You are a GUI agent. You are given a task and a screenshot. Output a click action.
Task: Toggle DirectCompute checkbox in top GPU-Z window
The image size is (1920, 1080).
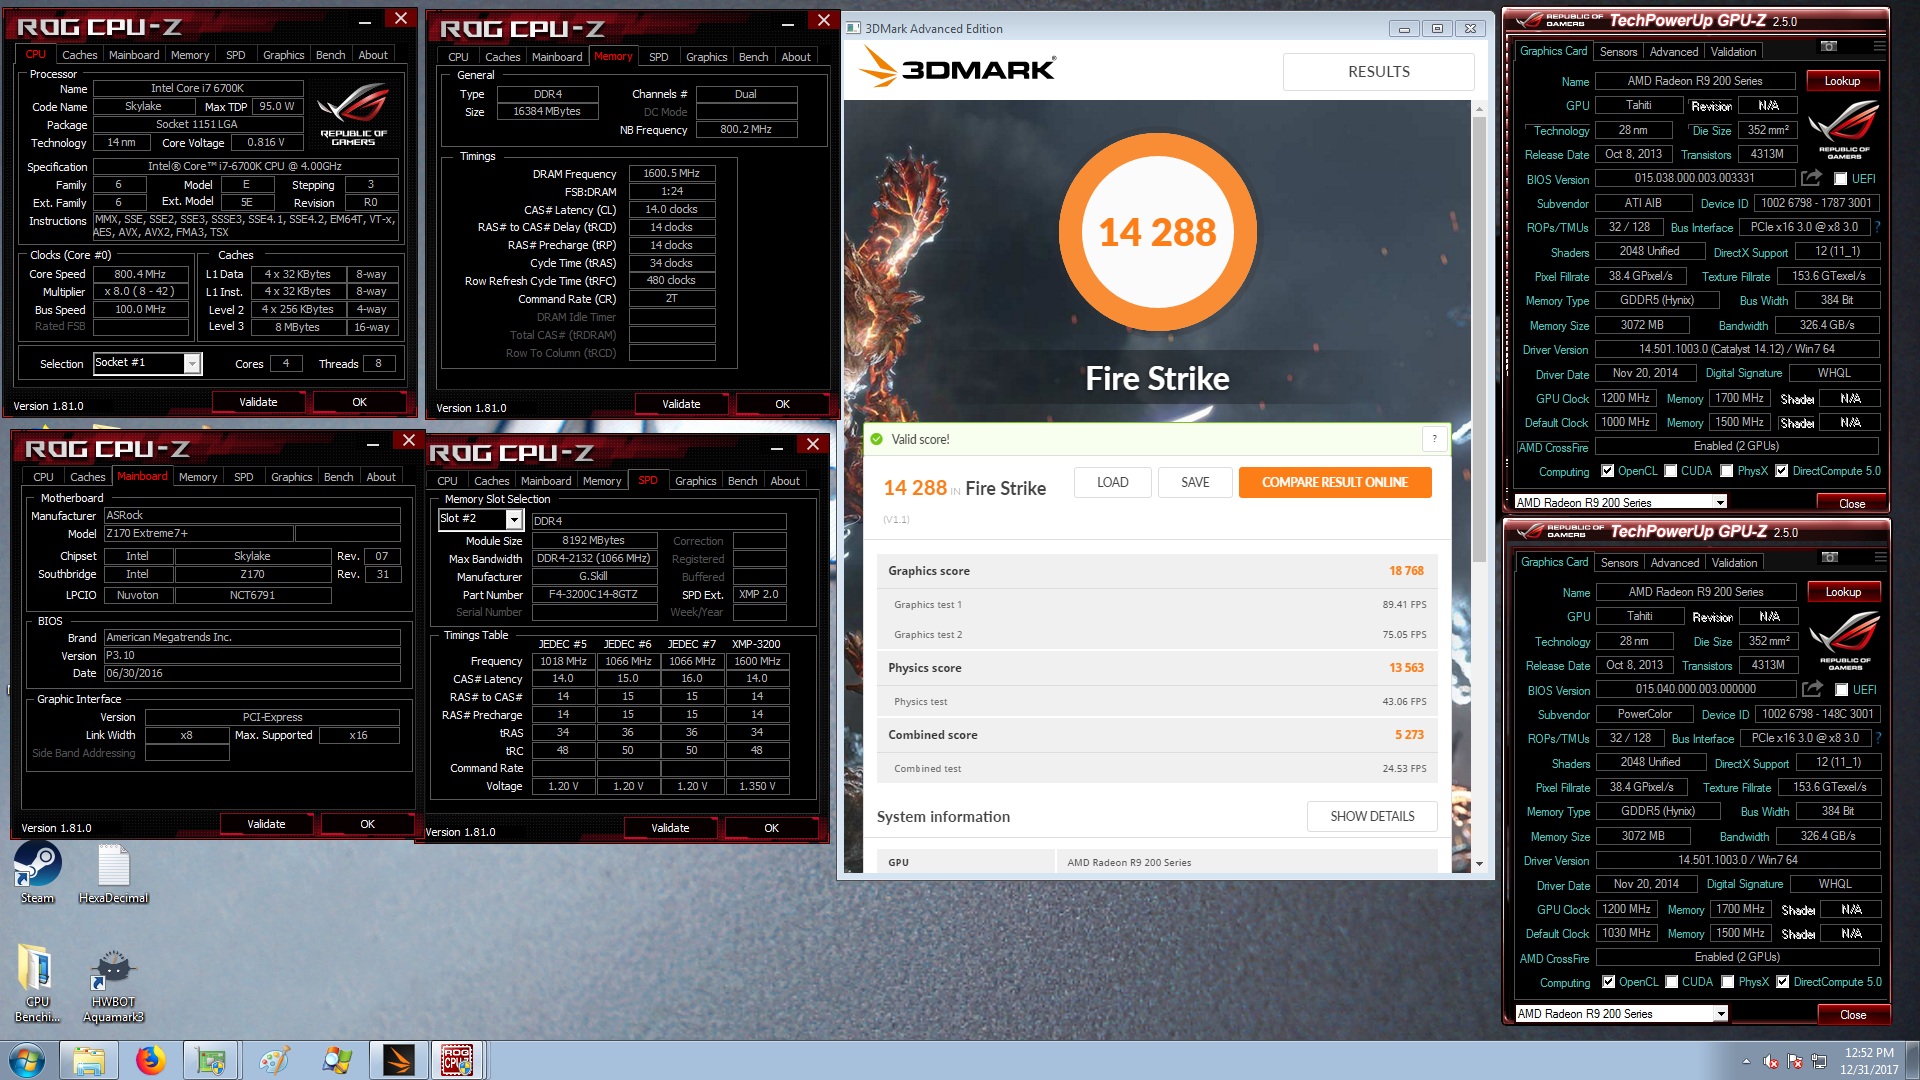(1781, 471)
